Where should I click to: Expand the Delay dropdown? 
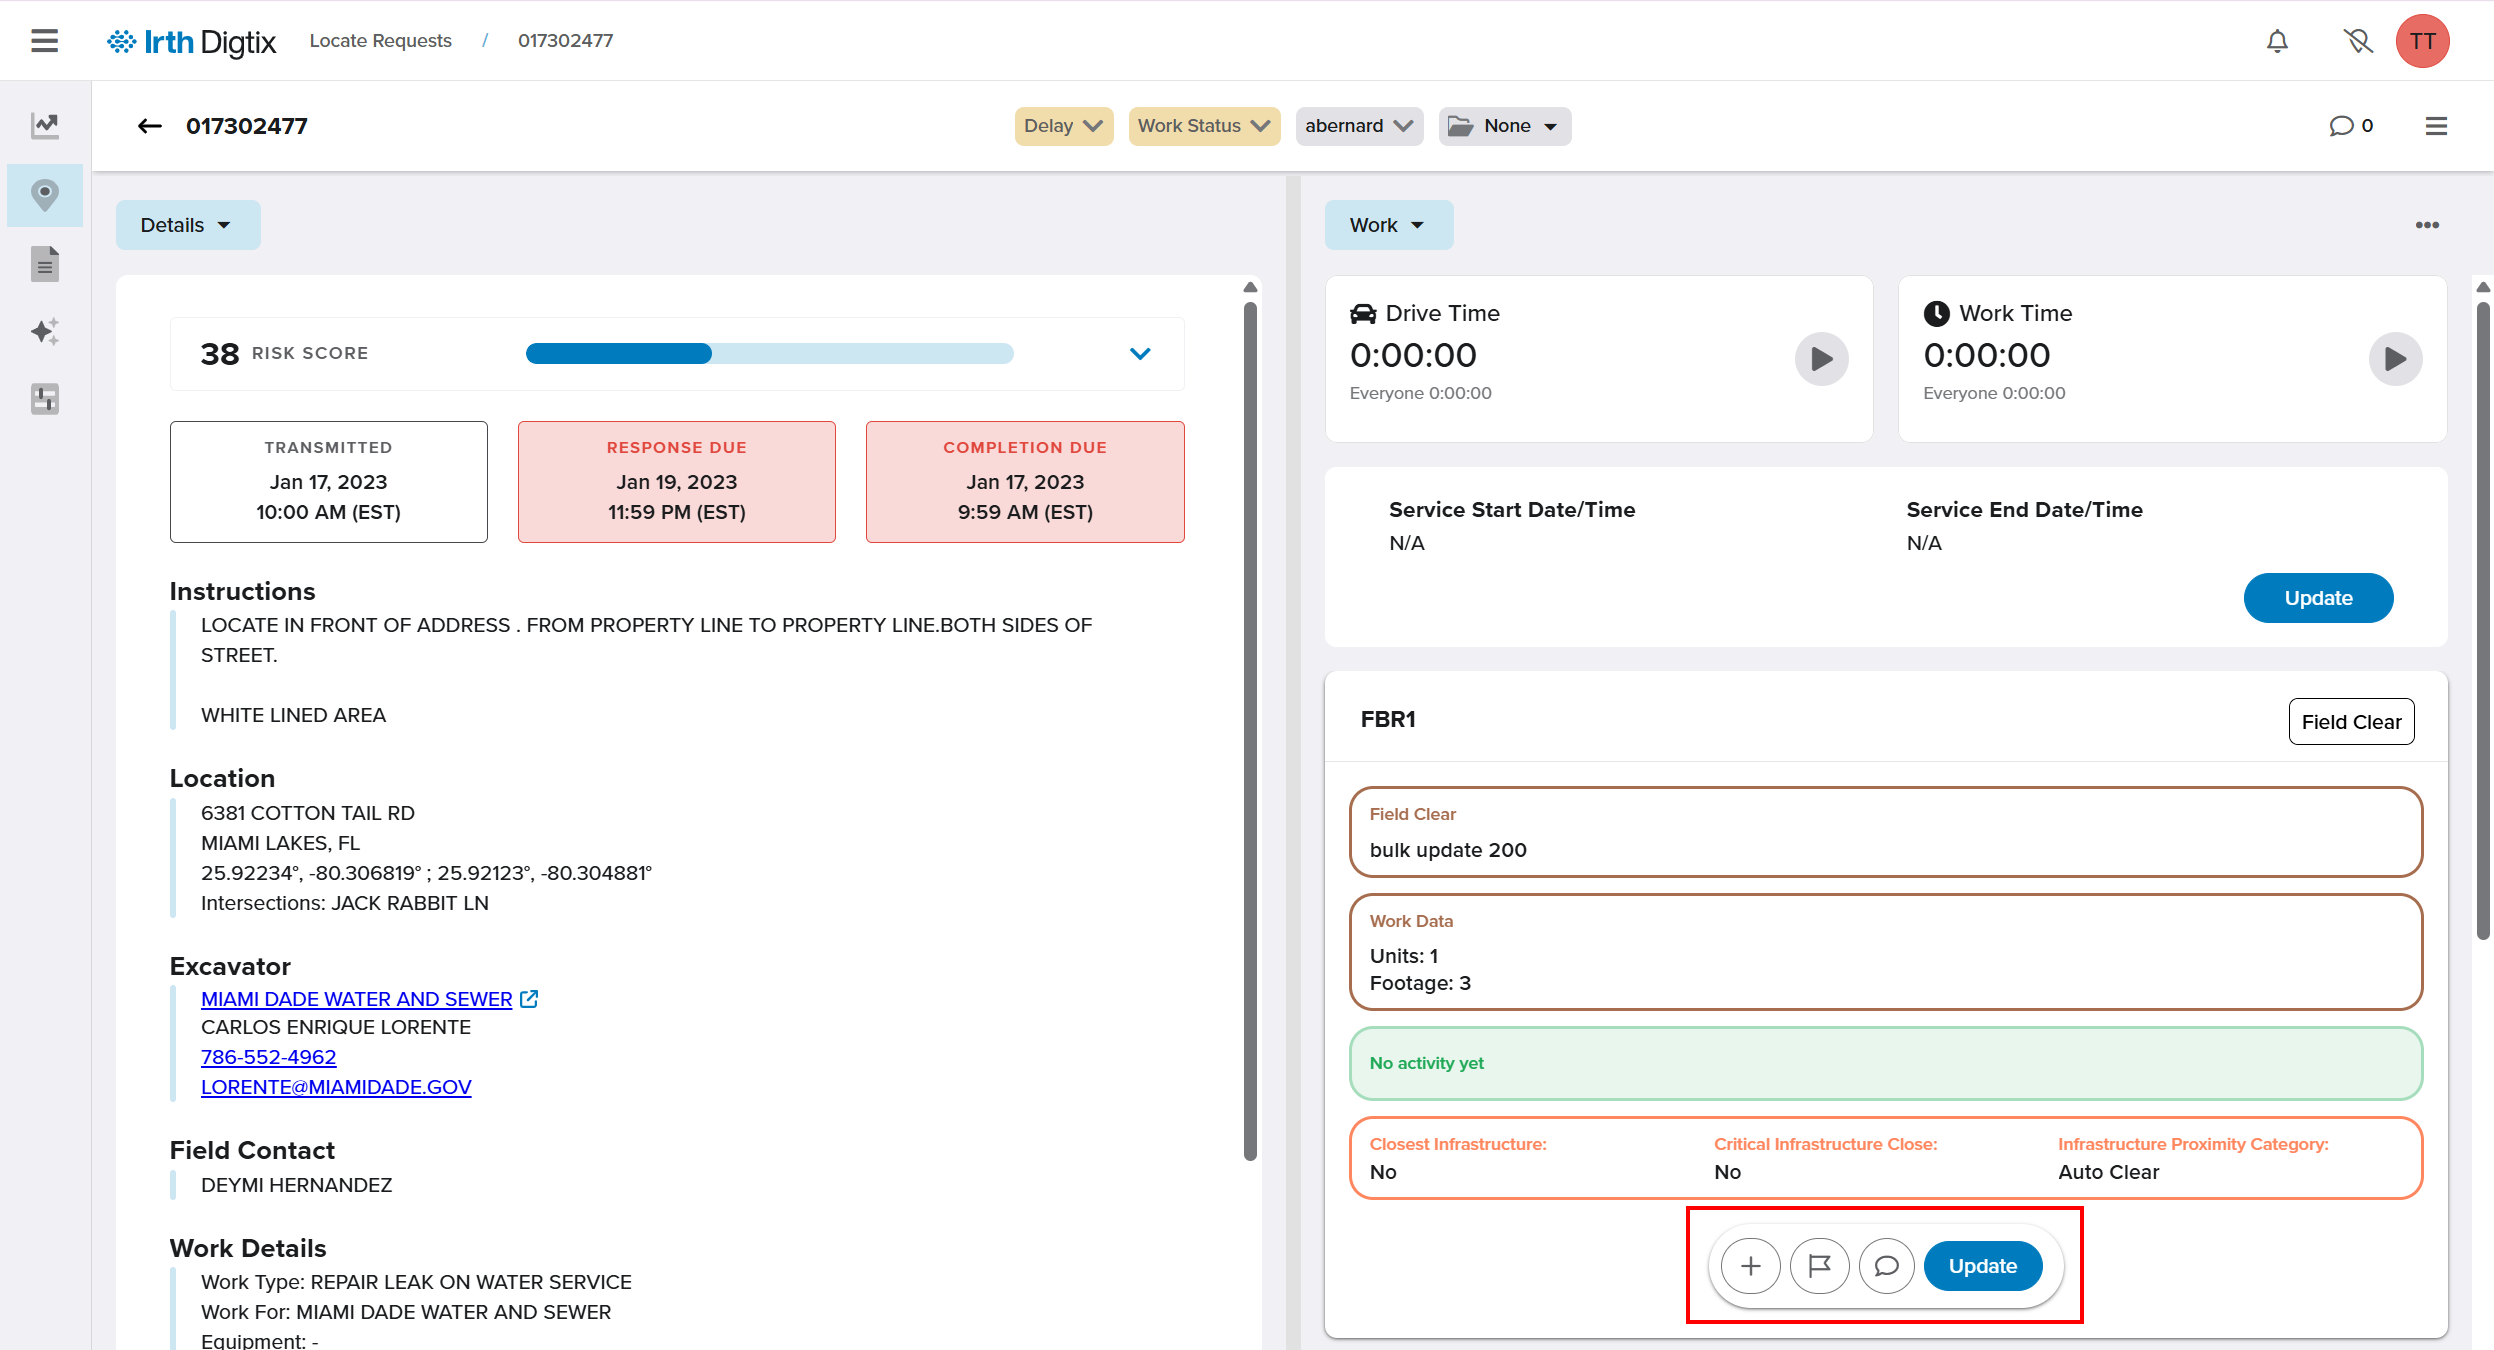(1063, 126)
